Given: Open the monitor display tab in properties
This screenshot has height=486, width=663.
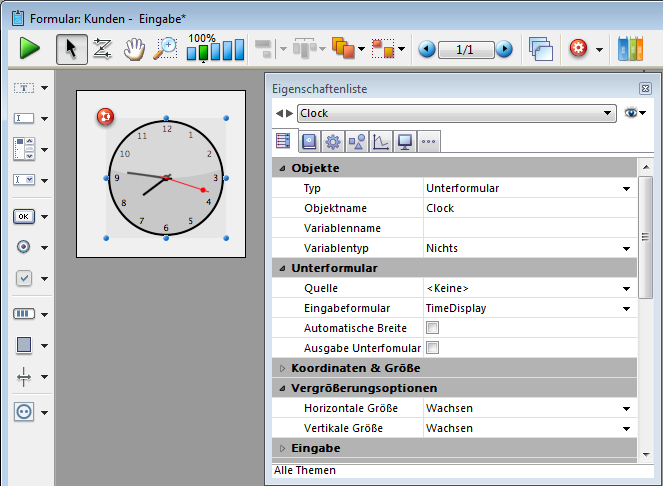Looking at the screenshot, I should pyautogui.click(x=404, y=141).
